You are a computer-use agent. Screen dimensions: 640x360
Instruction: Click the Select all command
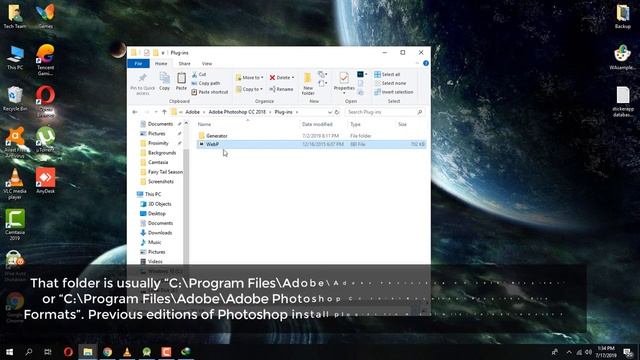point(387,74)
